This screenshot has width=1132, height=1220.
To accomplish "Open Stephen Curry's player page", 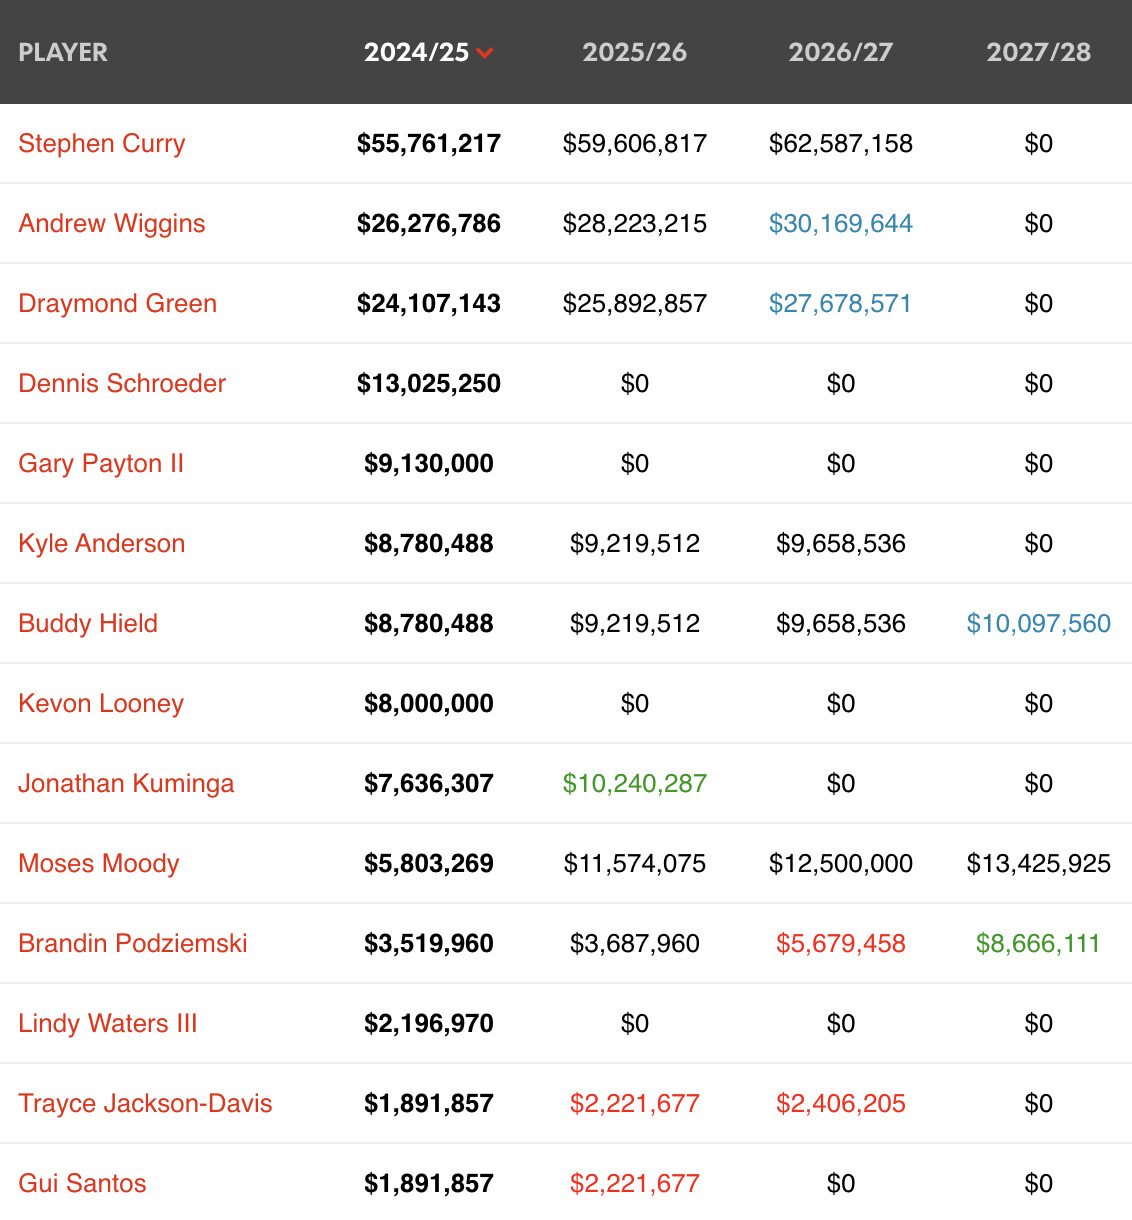I will click(x=102, y=144).
